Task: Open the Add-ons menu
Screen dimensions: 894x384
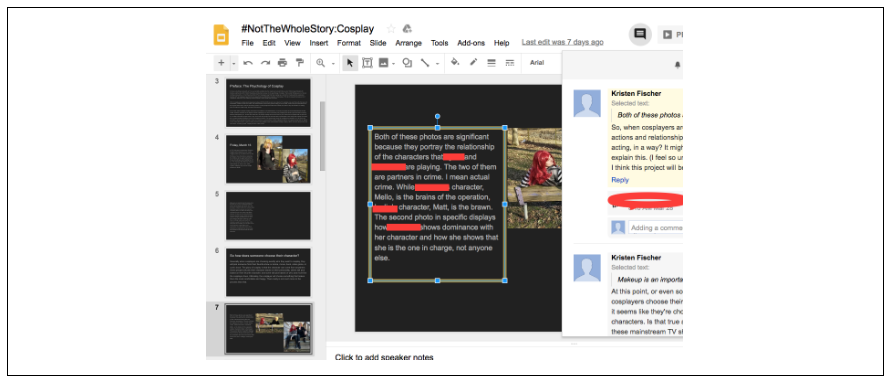Action: (471, 43)
